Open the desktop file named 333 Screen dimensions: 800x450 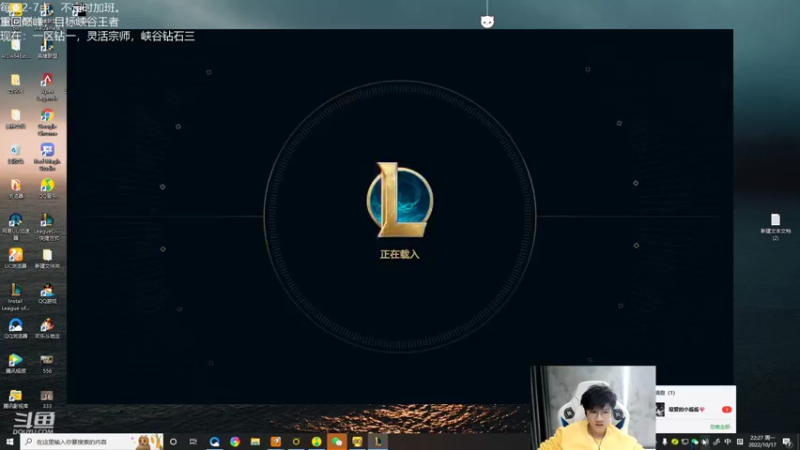[x=47, y=398]
